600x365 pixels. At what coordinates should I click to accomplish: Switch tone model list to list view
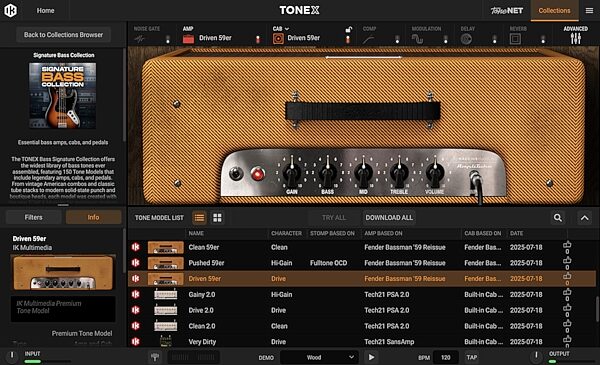(x=199, y=218)
